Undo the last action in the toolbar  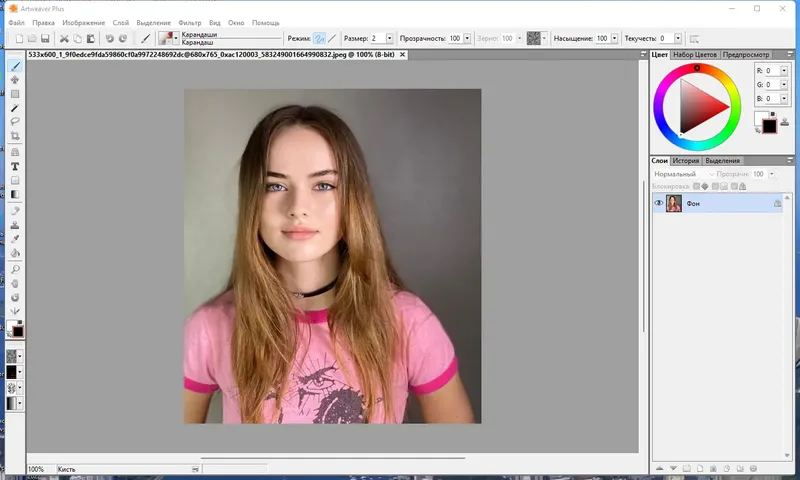click(x=110, y=39)
